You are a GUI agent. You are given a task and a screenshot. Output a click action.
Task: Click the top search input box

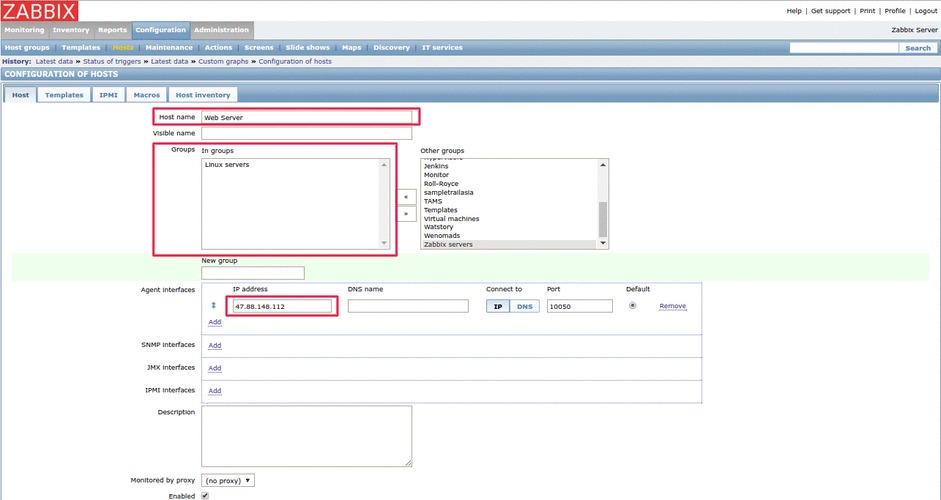pyautogui.click(x=844, y=48)
